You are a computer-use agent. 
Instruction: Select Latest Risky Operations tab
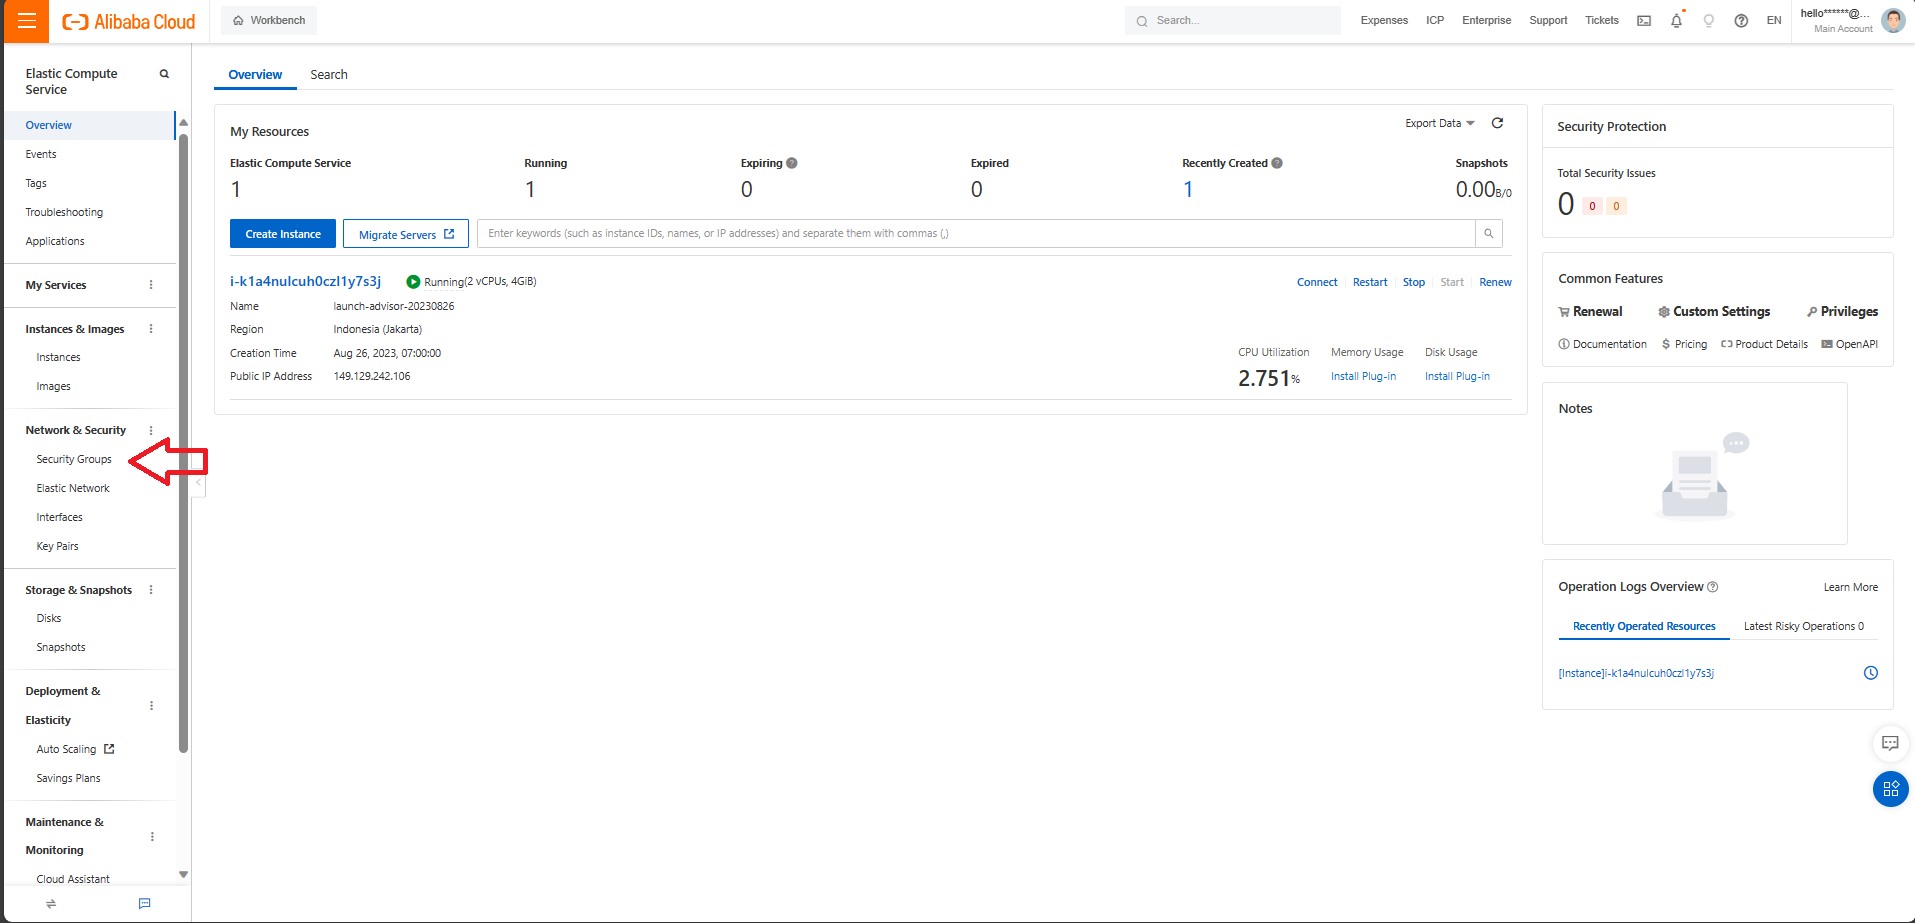(1803, 626)
